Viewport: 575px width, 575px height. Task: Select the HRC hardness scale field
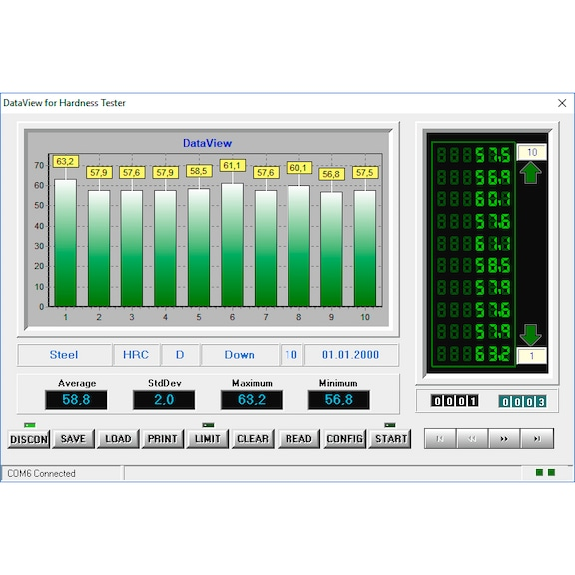136,355
